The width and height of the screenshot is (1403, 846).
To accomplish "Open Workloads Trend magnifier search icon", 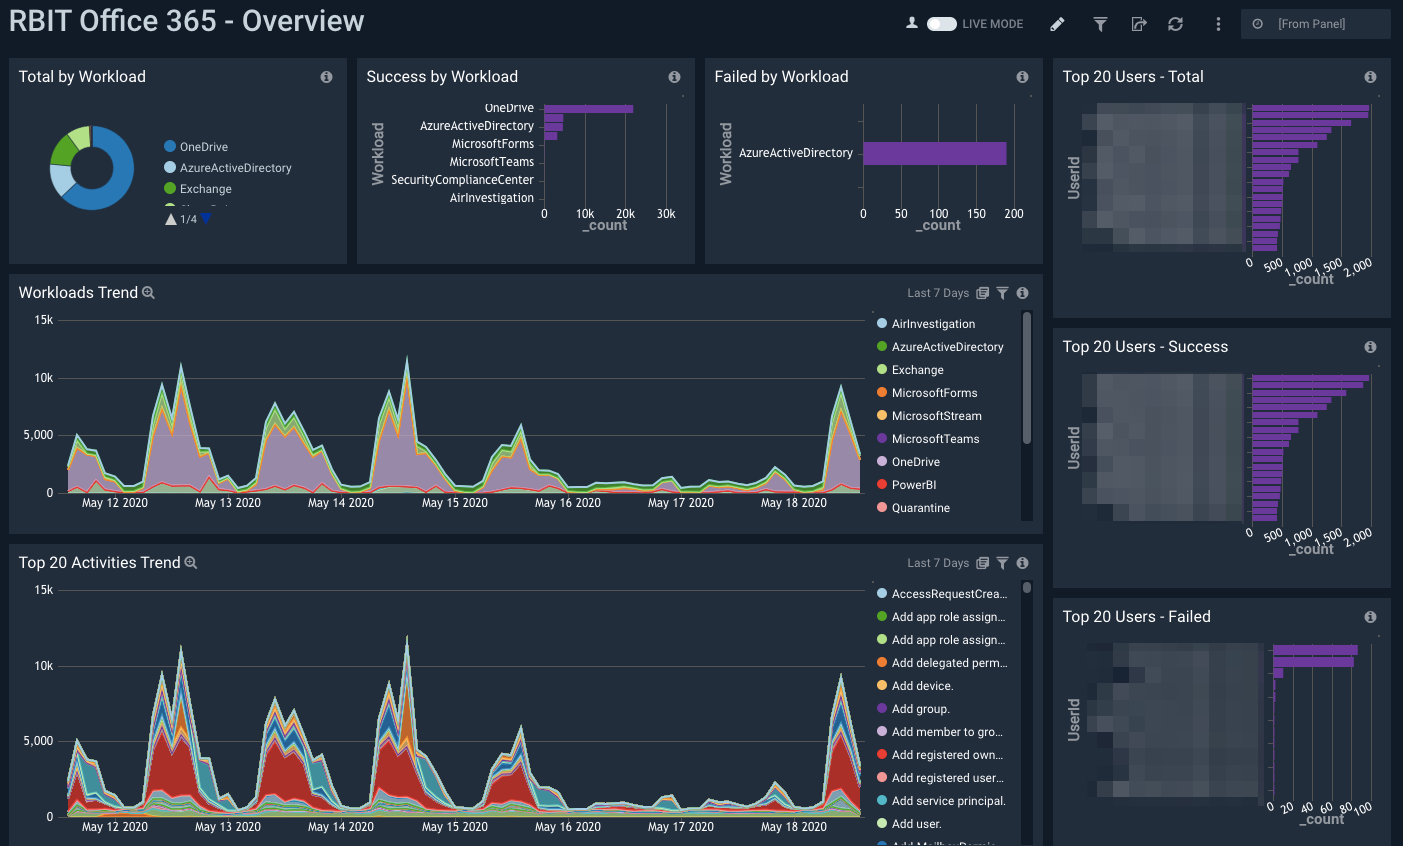I will (x=149, y=293).
